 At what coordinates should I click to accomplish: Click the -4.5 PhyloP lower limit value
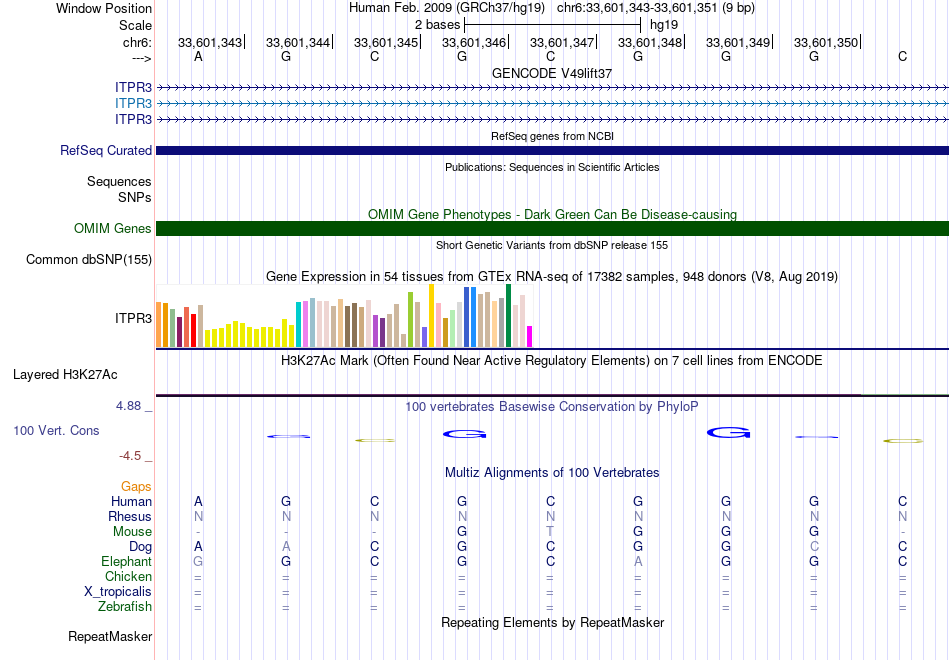point(130,456)
